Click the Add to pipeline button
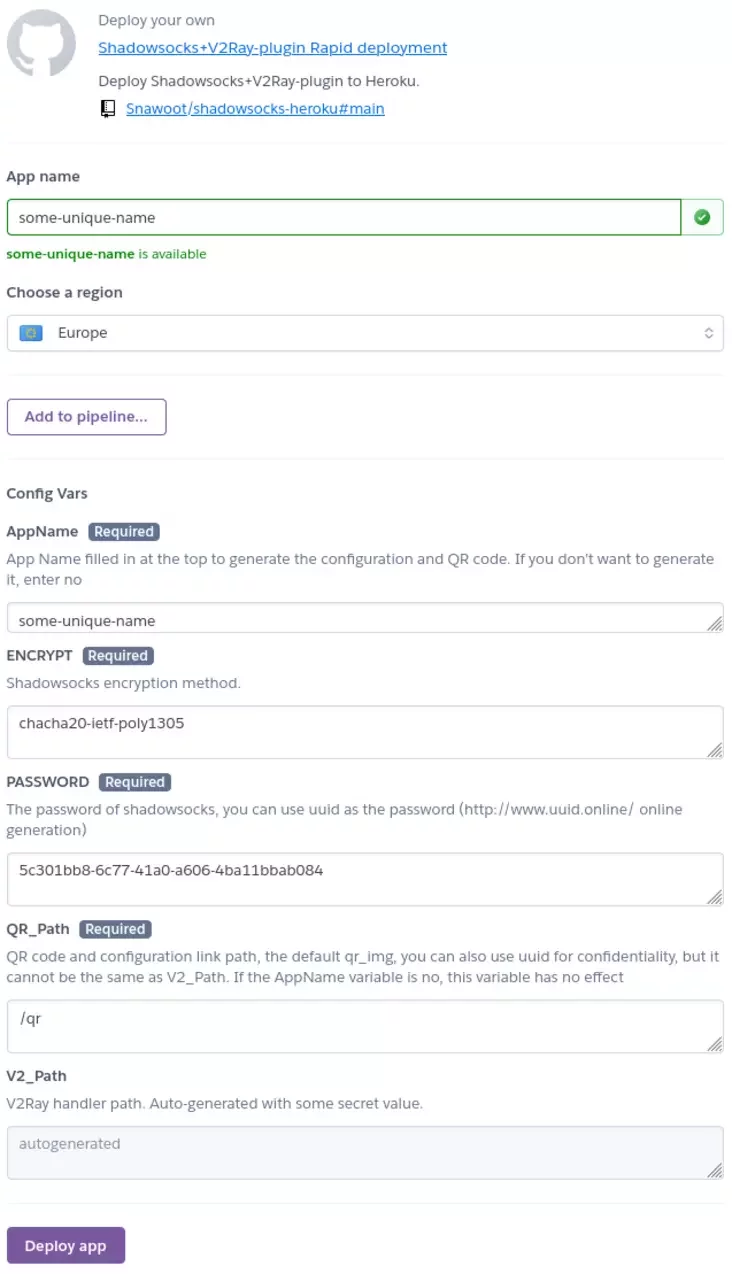This screenshot has height=1274, width=732. coord(86,417)
